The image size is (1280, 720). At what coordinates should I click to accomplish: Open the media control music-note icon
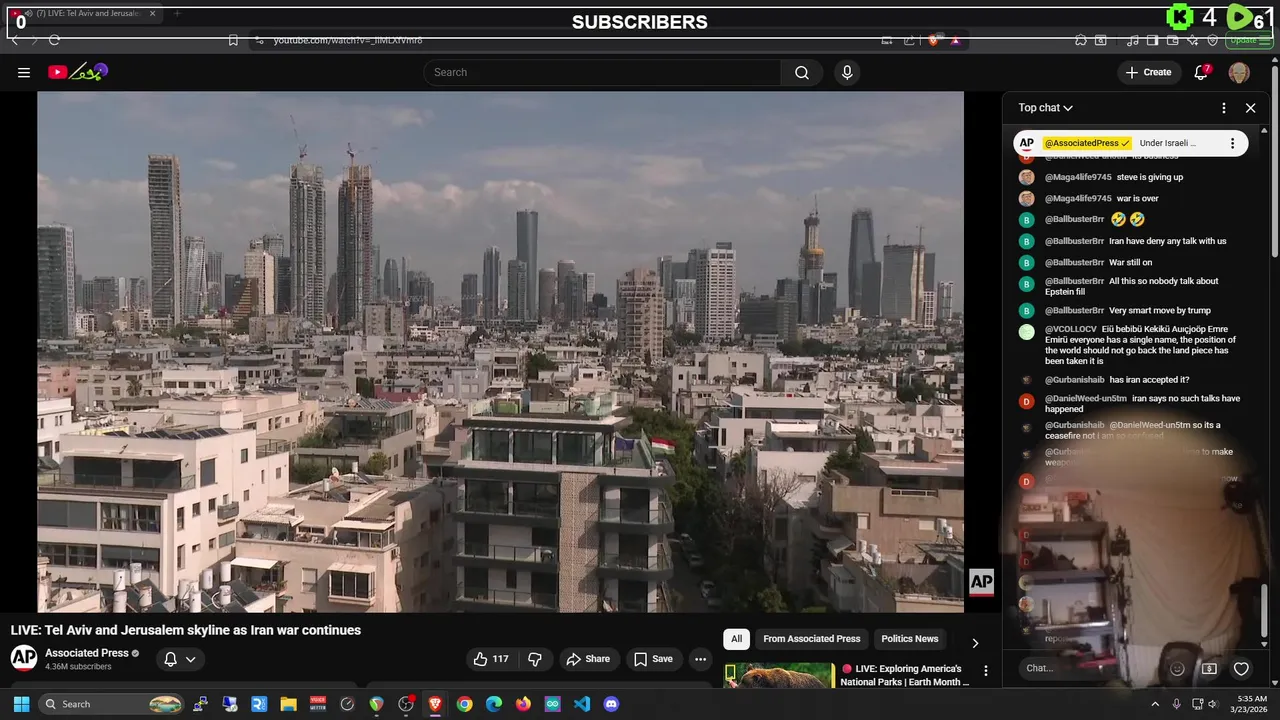click(x=1132, y=40)
